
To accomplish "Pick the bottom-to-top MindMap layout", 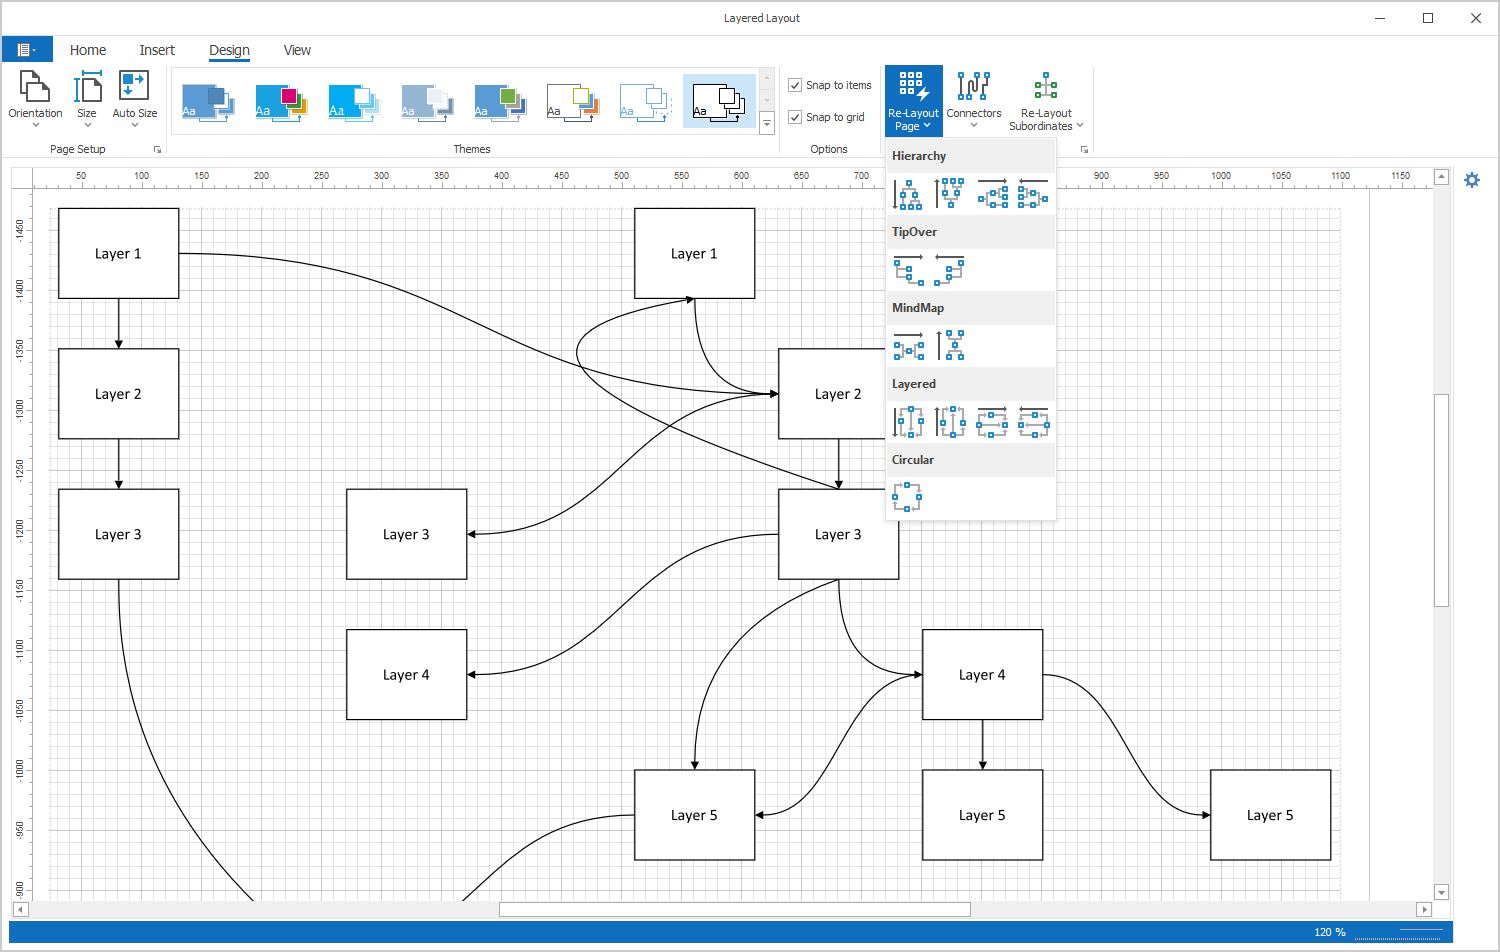I will (950, 346).
